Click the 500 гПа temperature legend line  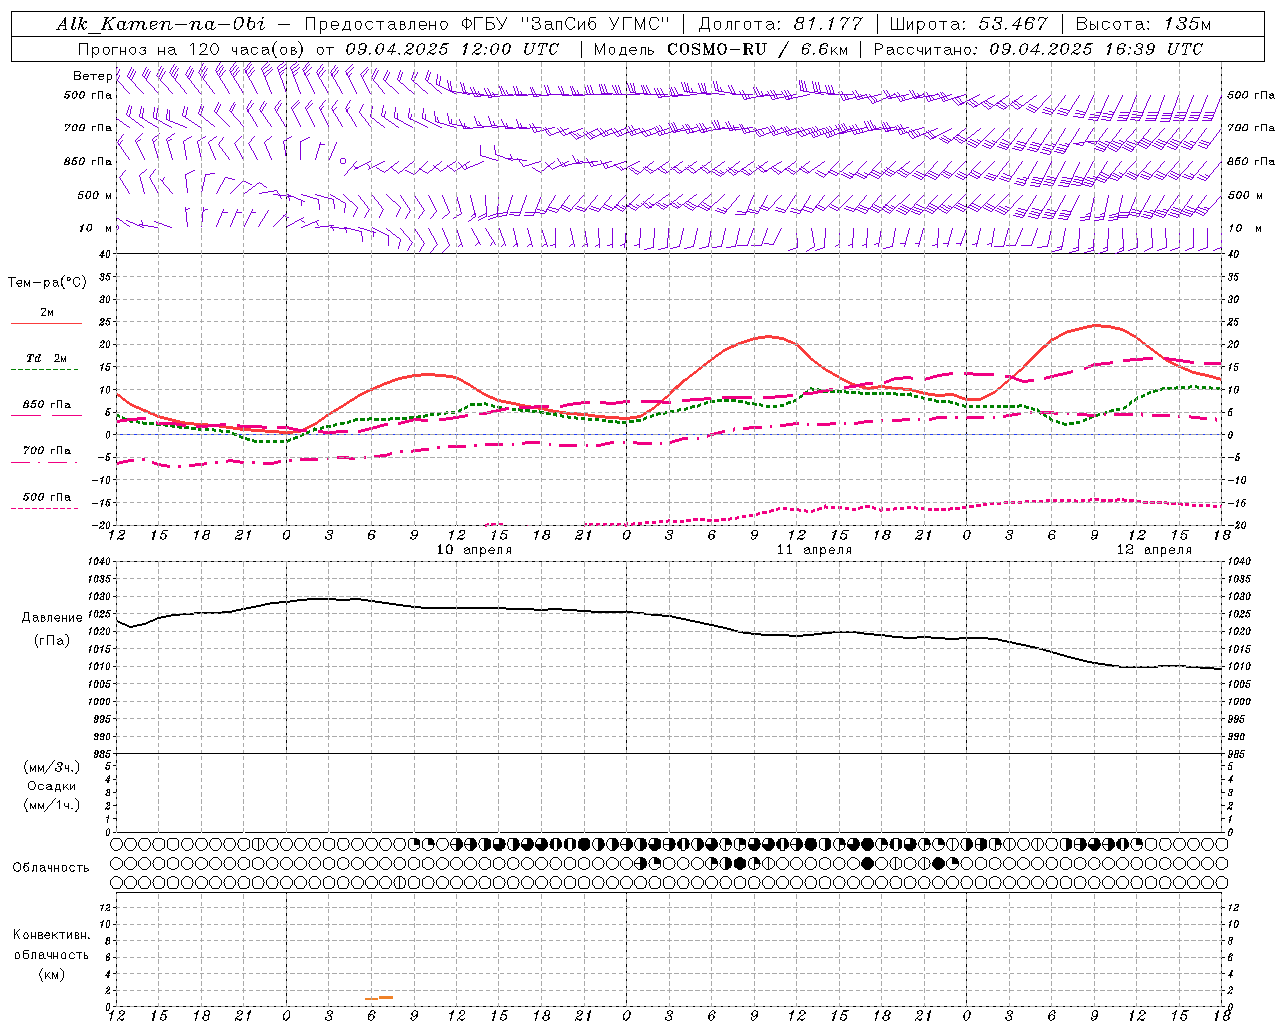tap(46, 508)
